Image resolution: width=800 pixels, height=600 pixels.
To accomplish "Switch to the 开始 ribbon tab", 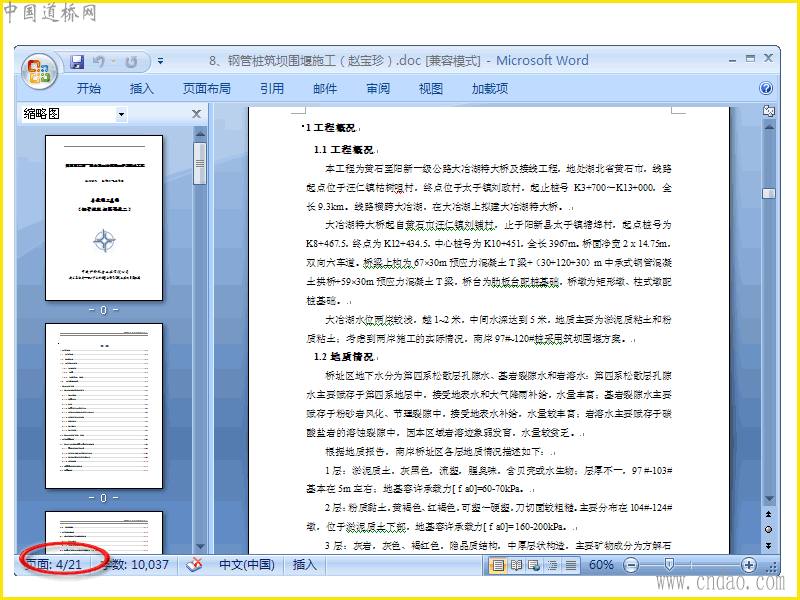I will (x=89, y=89).
